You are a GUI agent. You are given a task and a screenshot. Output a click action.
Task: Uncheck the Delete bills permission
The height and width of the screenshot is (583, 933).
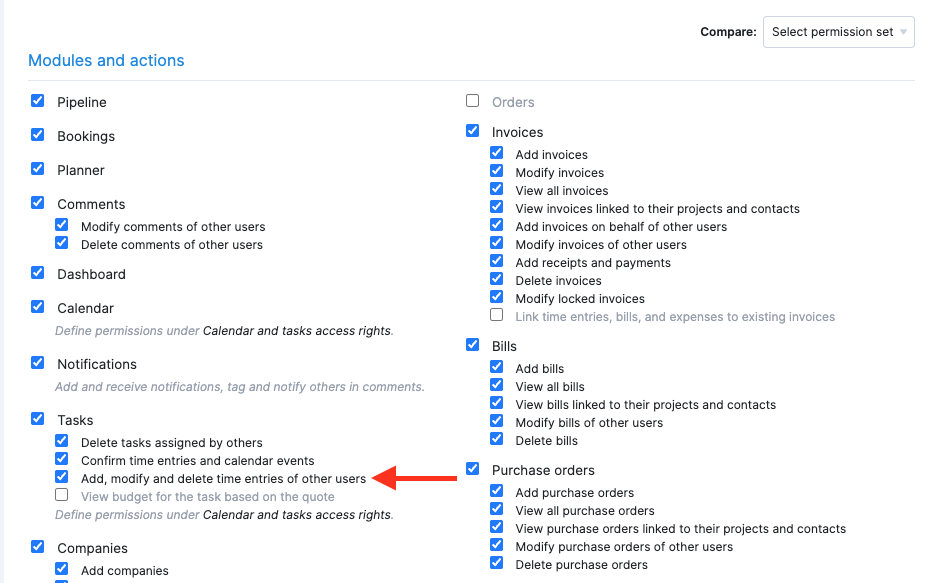click(497, 439)
